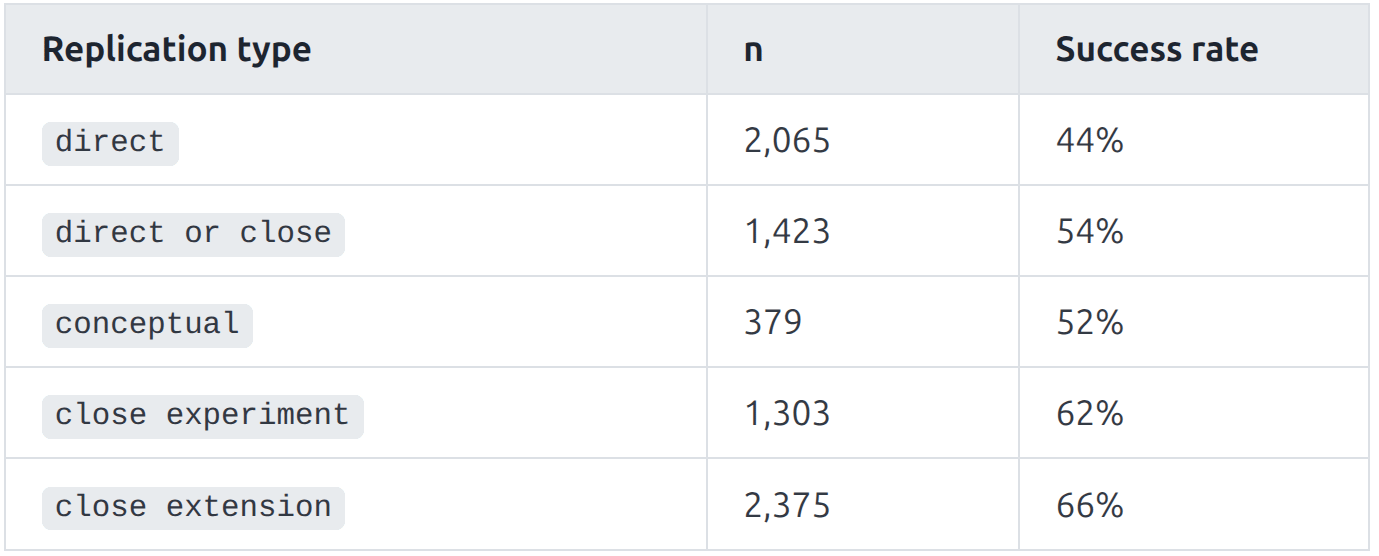The width and height of the screenshot is (1379, 556).
Task: Click the 44% success rate cell
Action: (1090, 142)
